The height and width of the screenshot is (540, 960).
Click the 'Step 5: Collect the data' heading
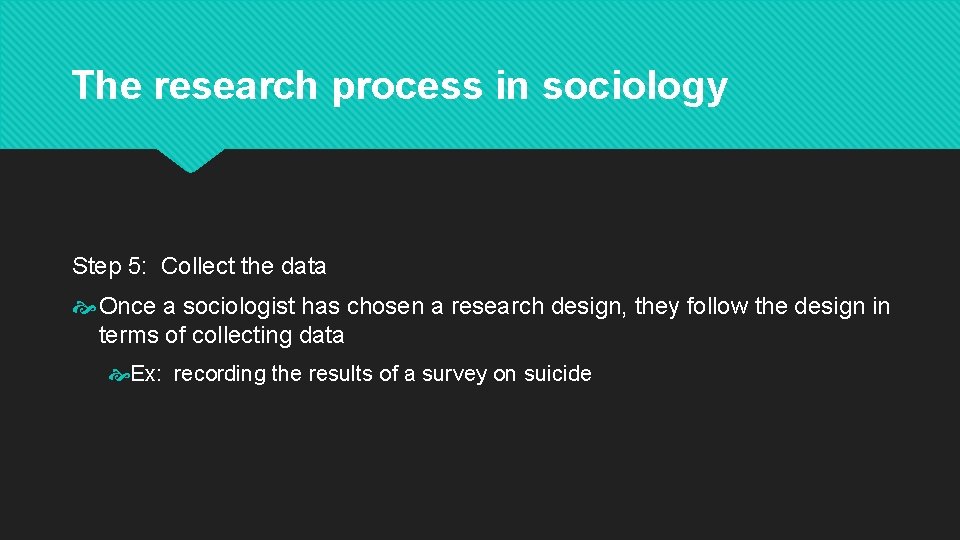click(x=199, y=266)
